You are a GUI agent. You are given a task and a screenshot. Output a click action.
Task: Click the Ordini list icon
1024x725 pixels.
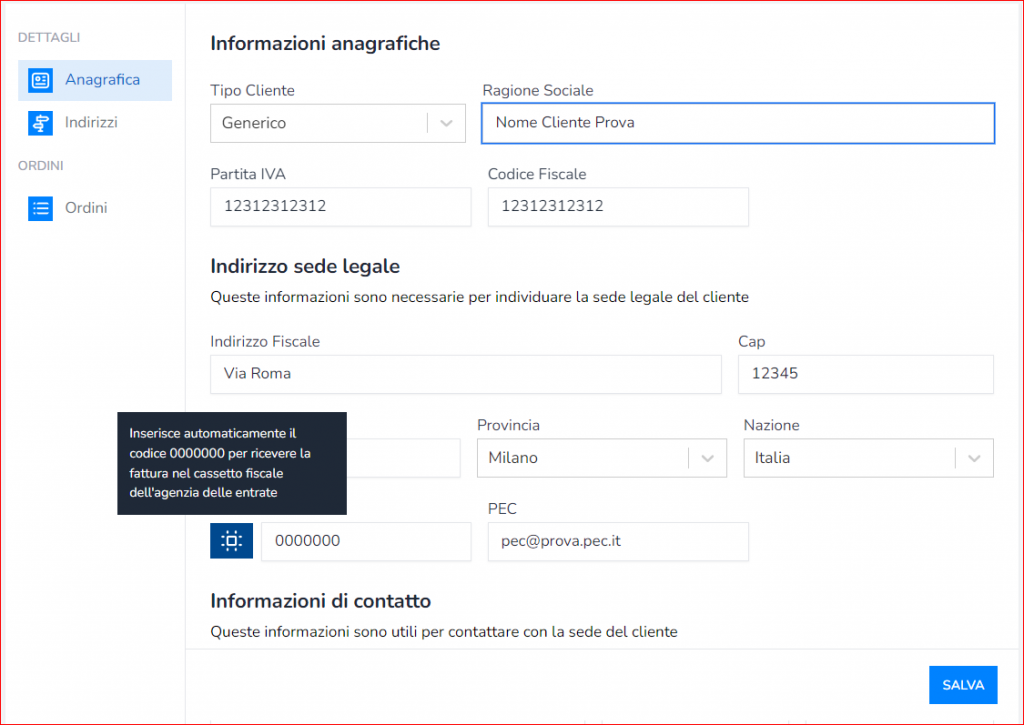(x=41, y=208)
